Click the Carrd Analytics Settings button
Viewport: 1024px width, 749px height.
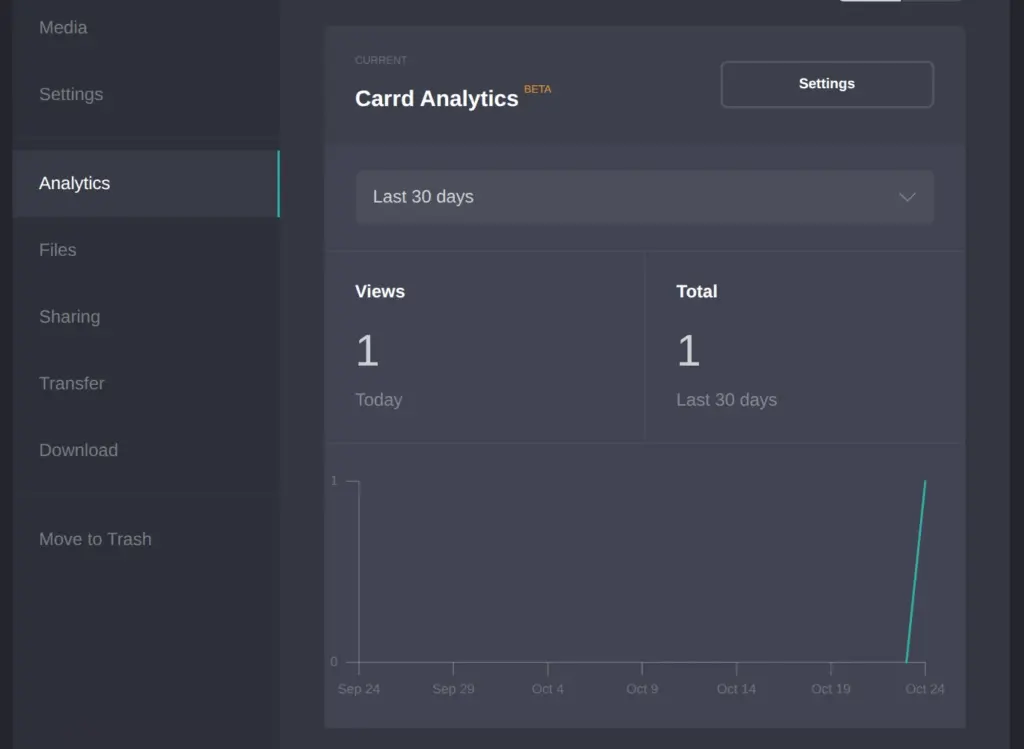pyautogui.click(x=827, y=84)
